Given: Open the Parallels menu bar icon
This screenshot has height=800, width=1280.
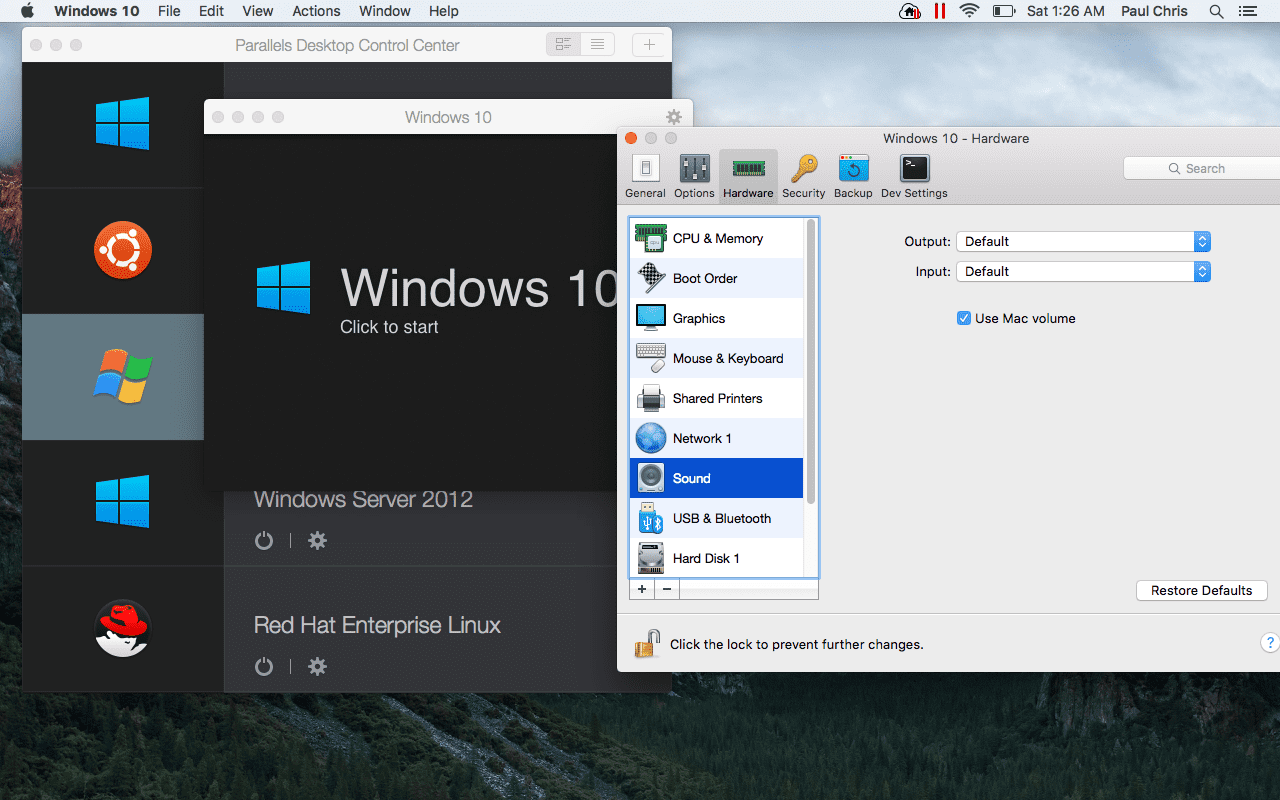Looking at the screenshot, I should pos(938,11).
